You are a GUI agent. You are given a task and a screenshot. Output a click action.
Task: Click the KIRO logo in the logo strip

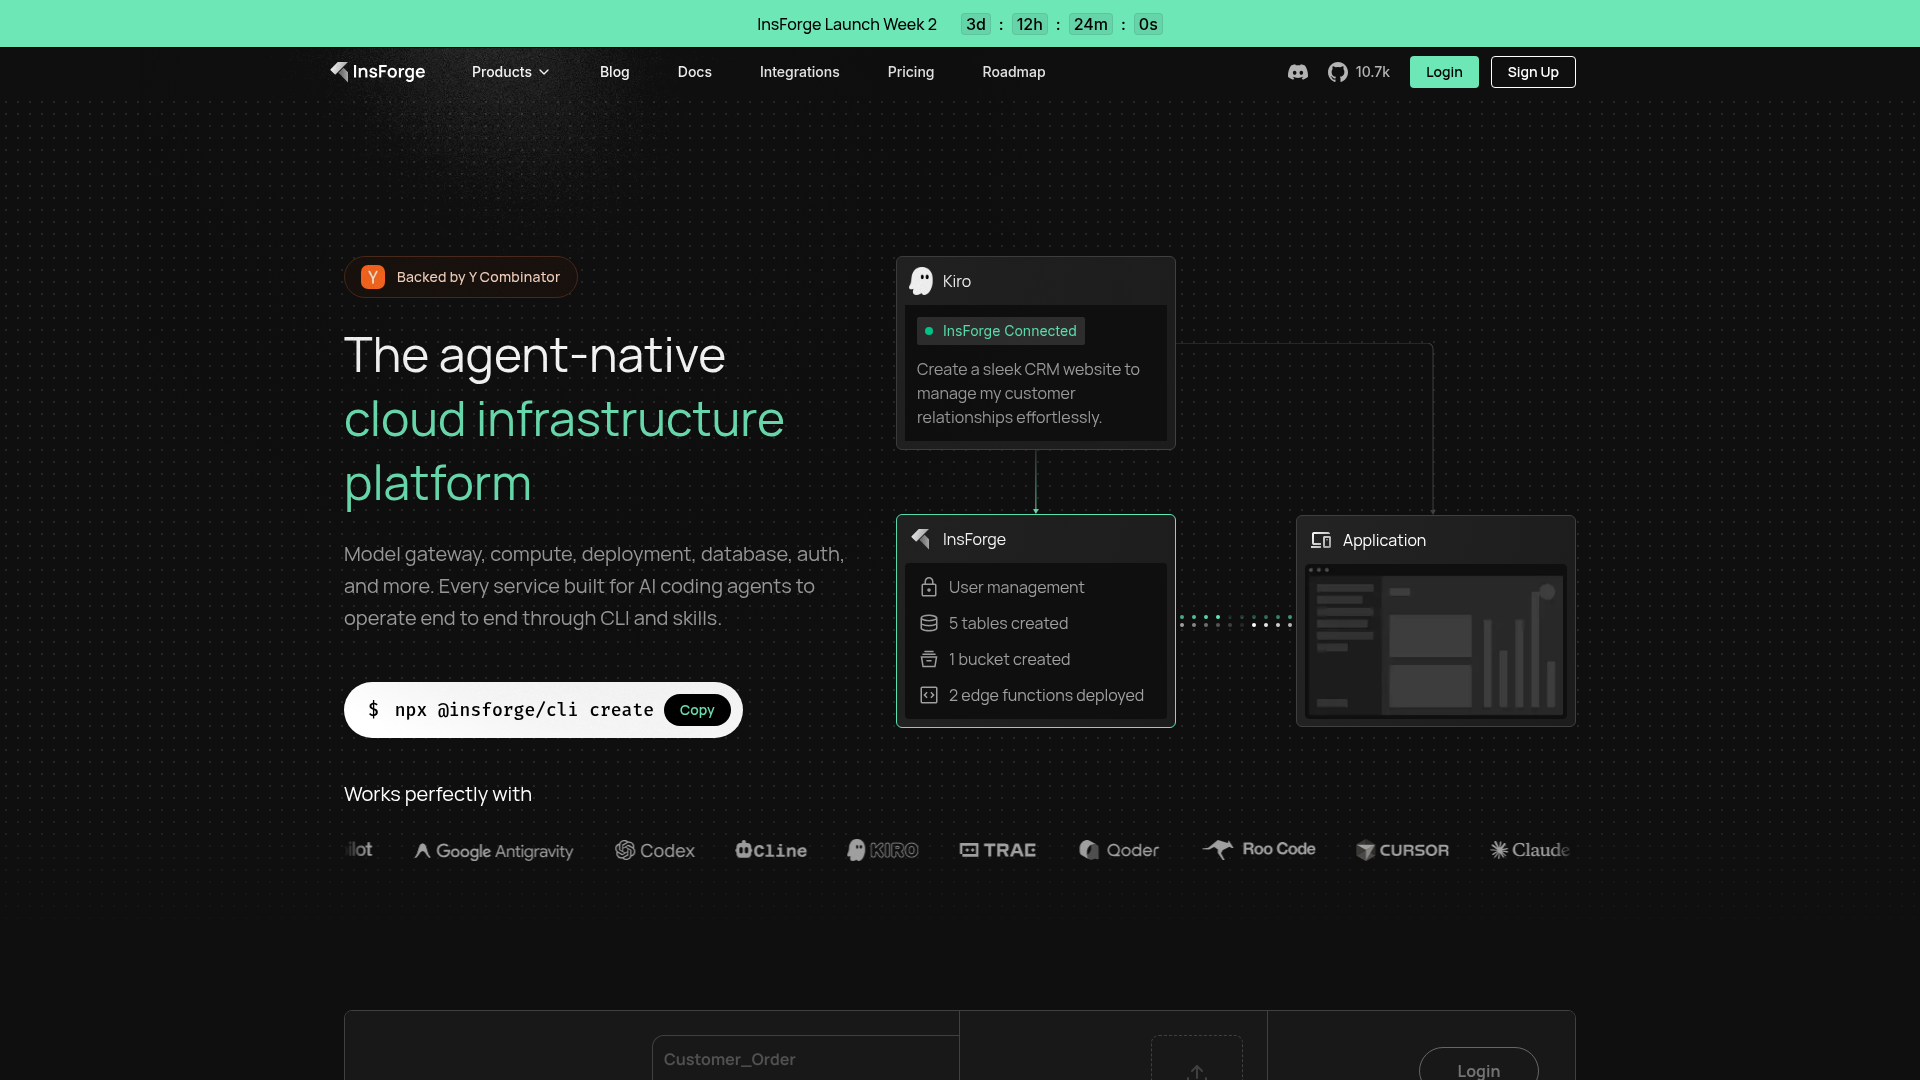coord(883,850)
